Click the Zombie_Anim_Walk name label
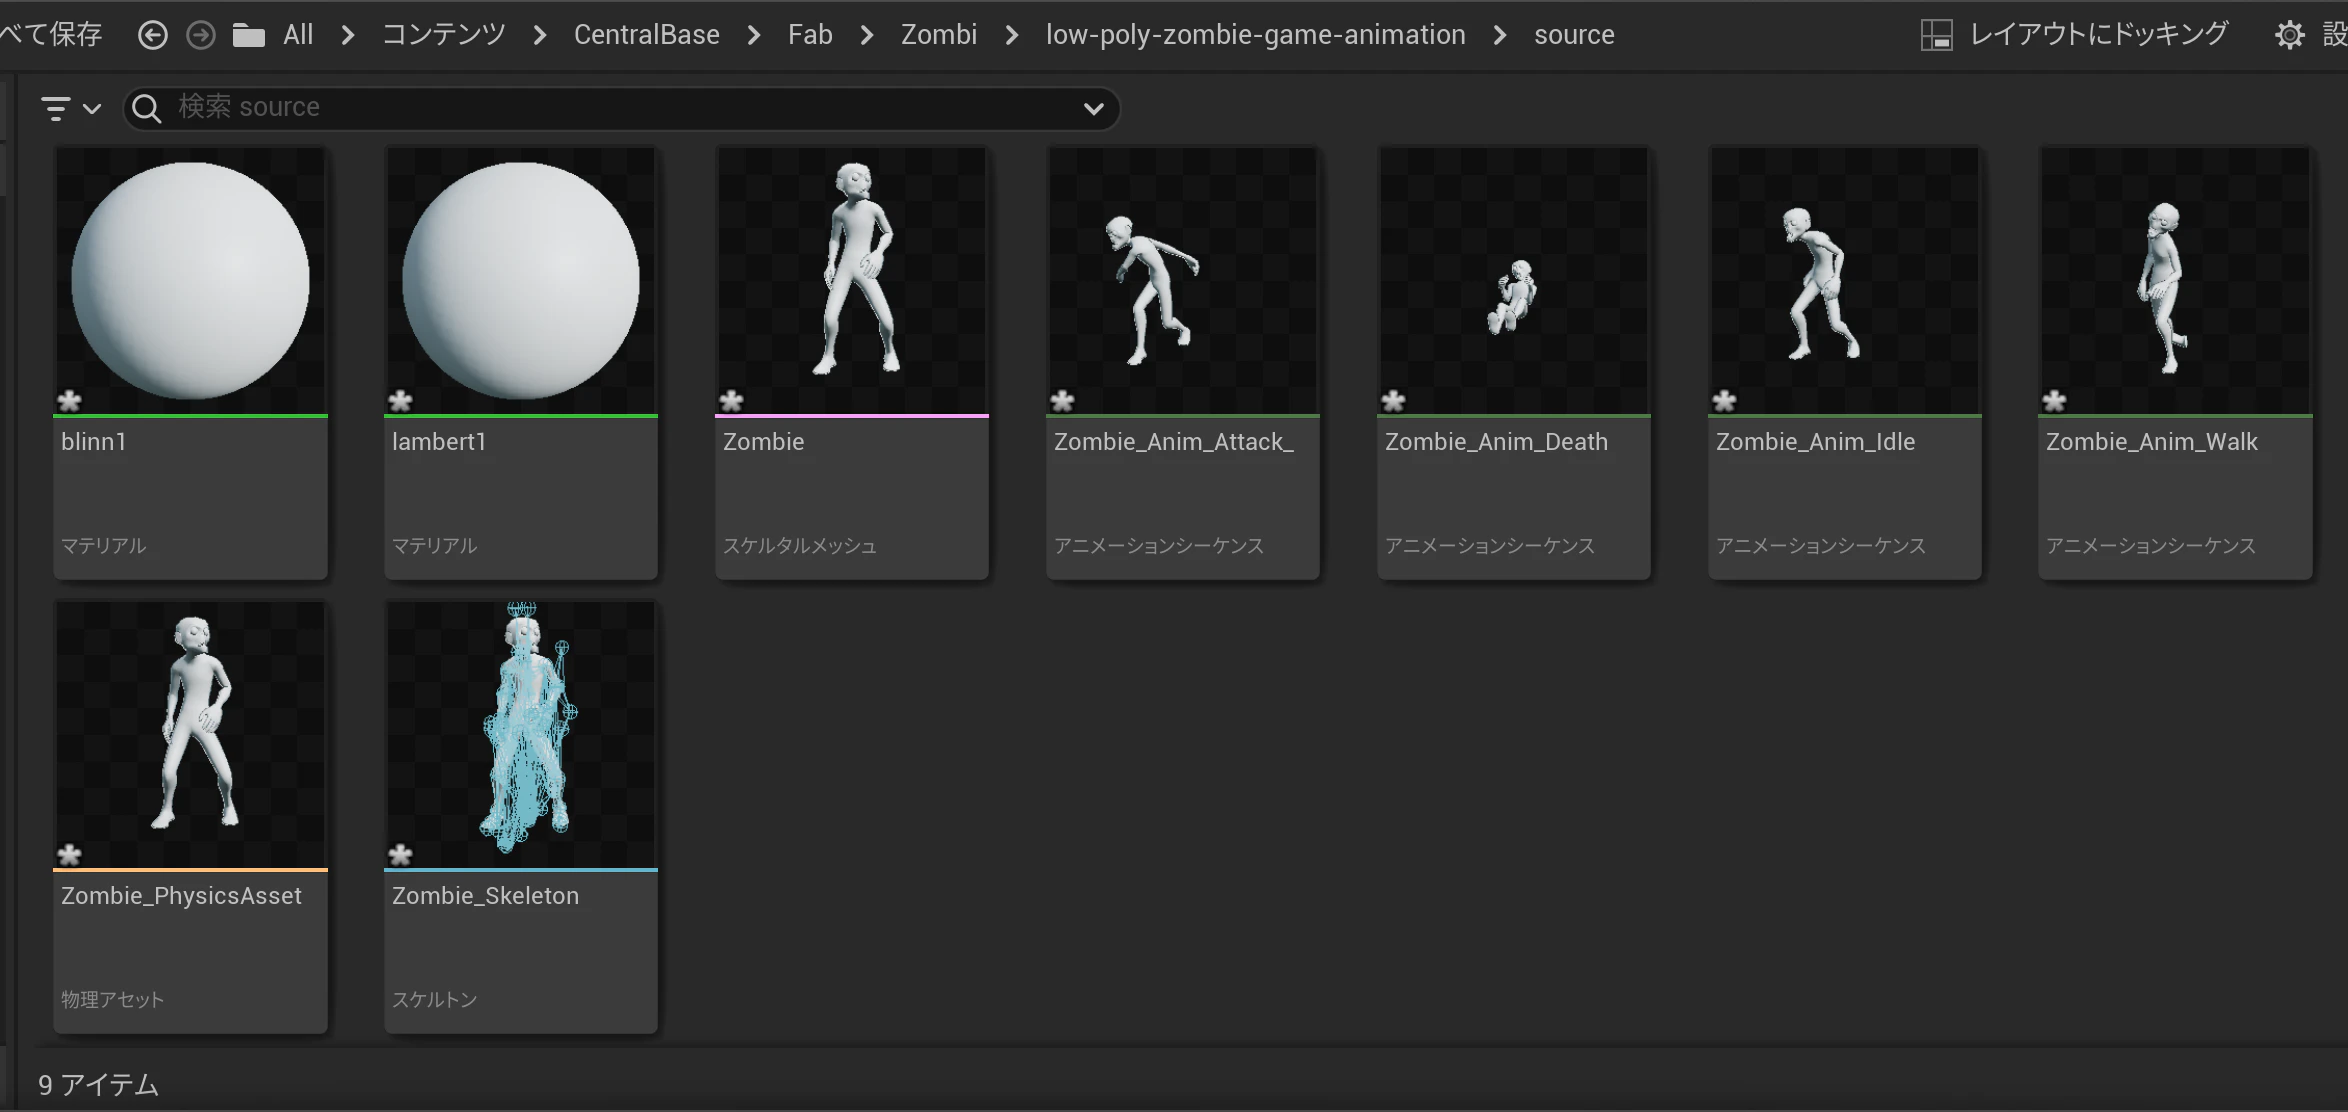The width and height of the screenshot is (2348, 1112). pos(2152,442)
